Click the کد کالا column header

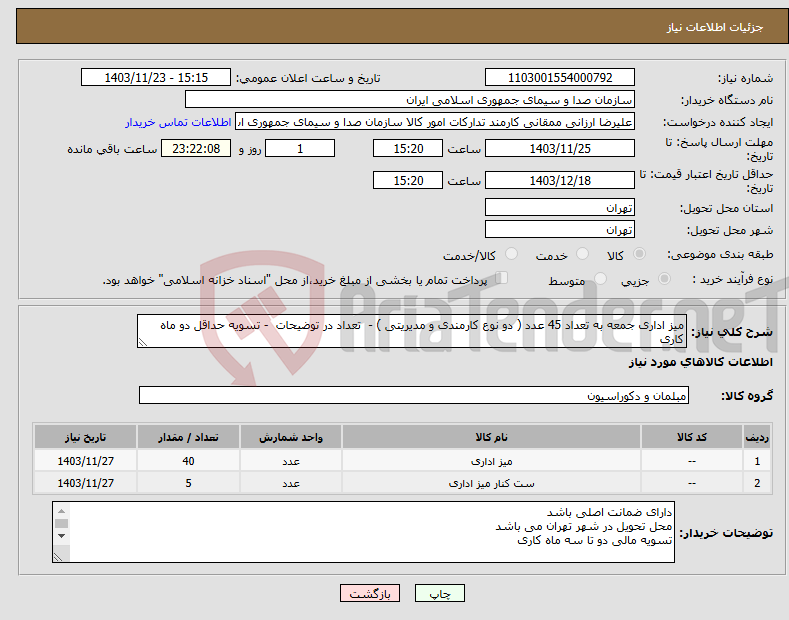pos(692,437)
